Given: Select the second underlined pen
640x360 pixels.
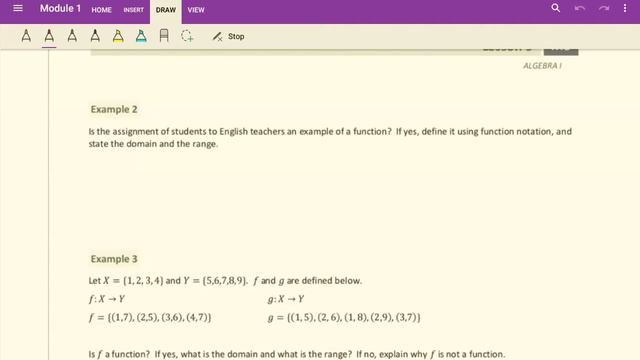Looking at the screenshot, I should coord(49,36).
